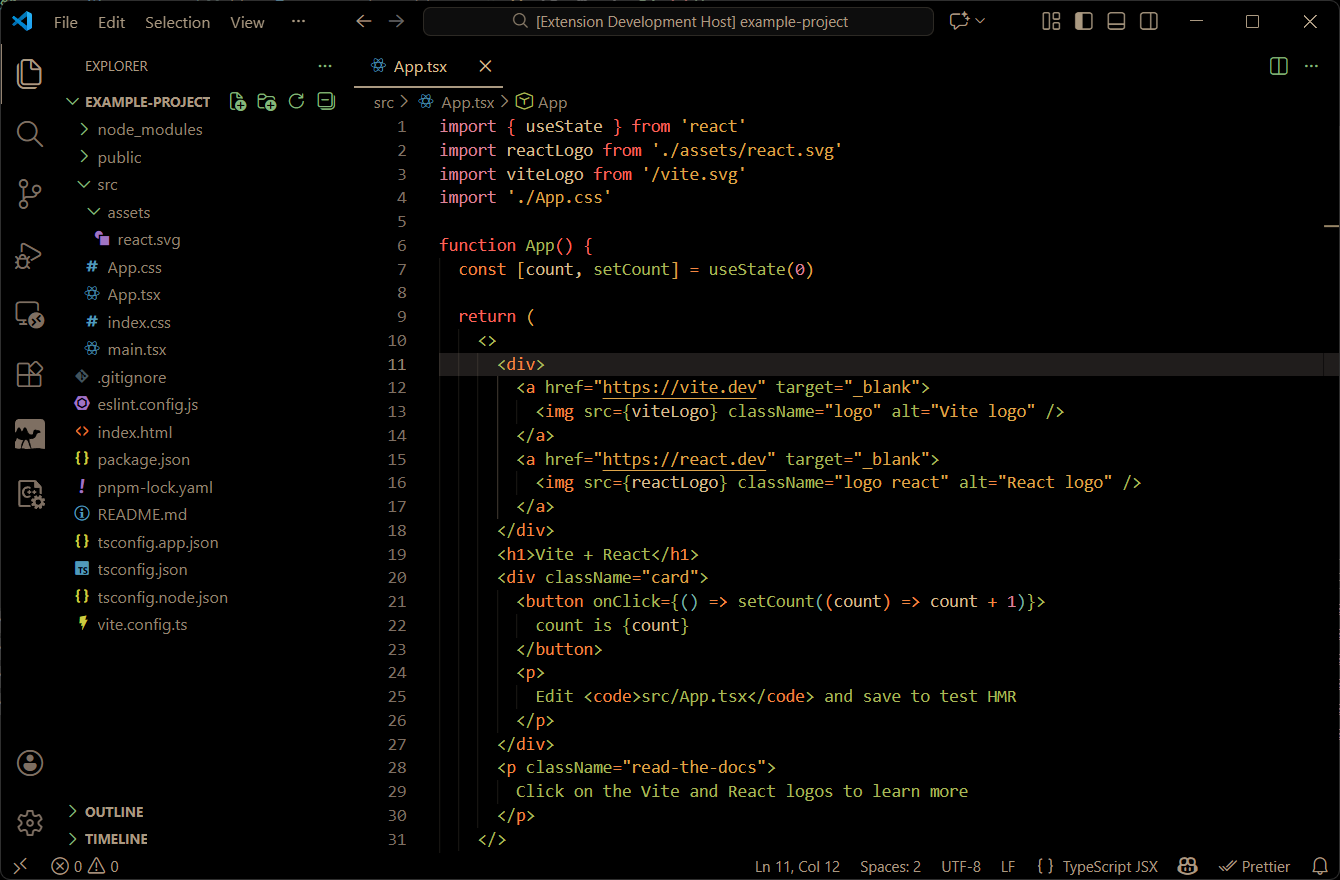Toggle the bottom panel visibility

tap(1117, 21)
